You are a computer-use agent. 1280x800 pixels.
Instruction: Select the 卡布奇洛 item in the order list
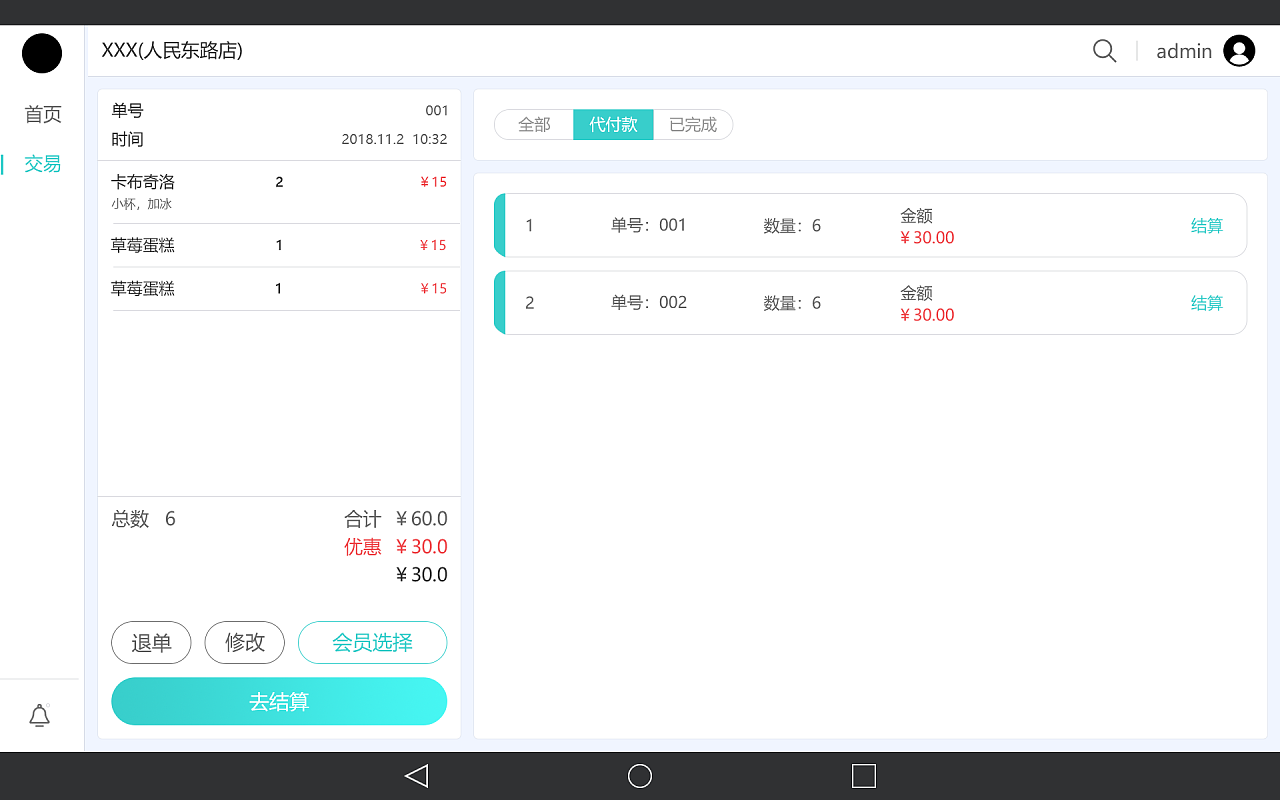point(141,181)
